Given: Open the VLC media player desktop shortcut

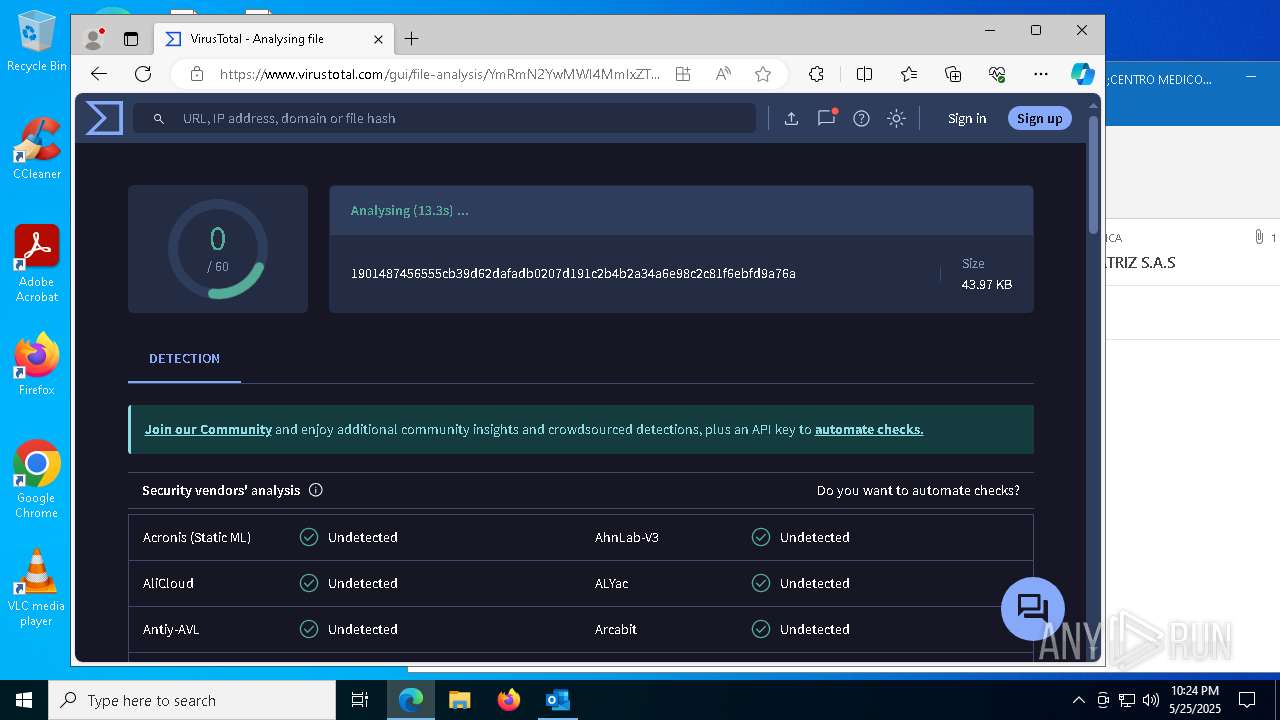Looking at the screenshot, I should point(37,588).
